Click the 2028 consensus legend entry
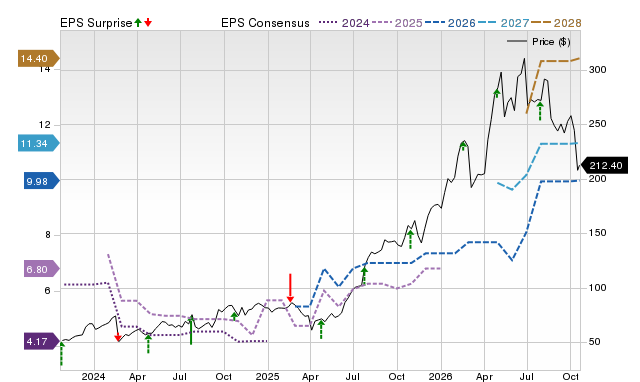The image size is (640, 382). click(556, 23)
